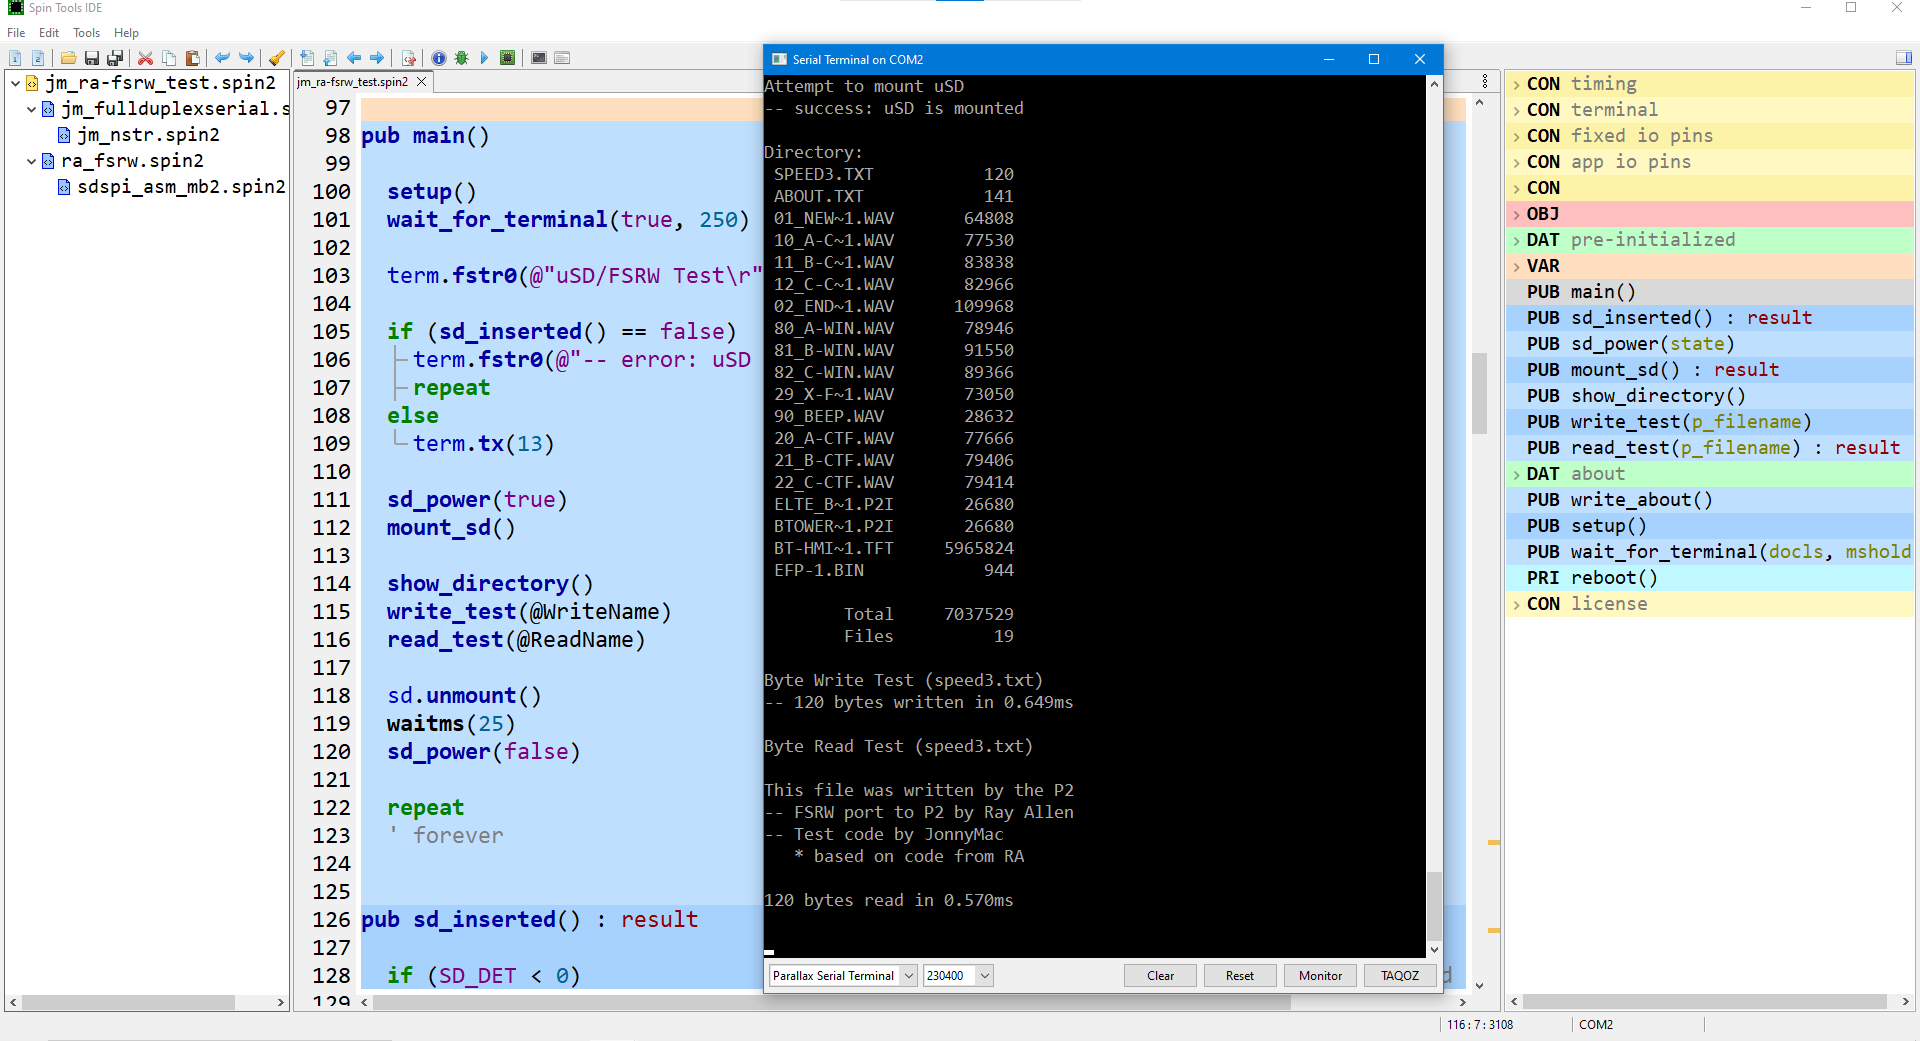Click the Open folder toolbar icon
This screenshot has height=1041, width=1920.
click(x=68, y=58)
